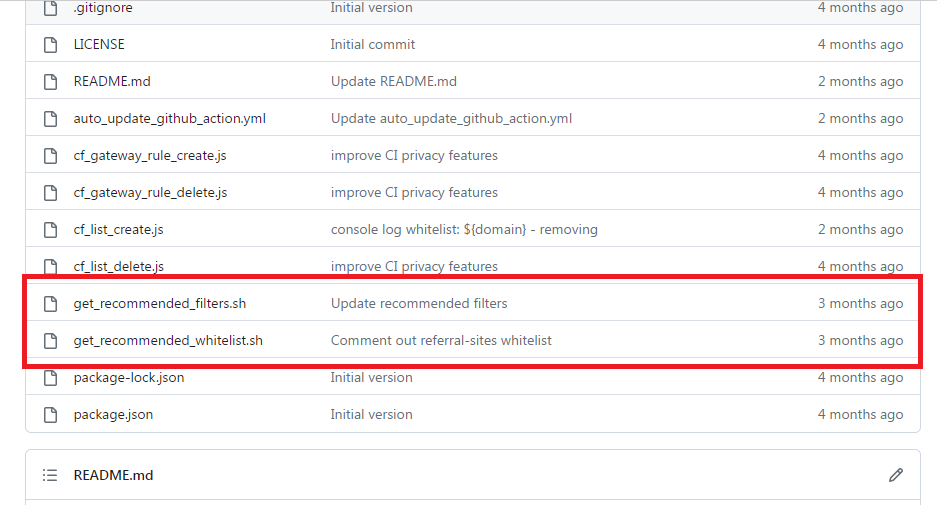View commit 'Update recommended filters'
This screenshot has width=937, height=505.
tap(419, 304)
